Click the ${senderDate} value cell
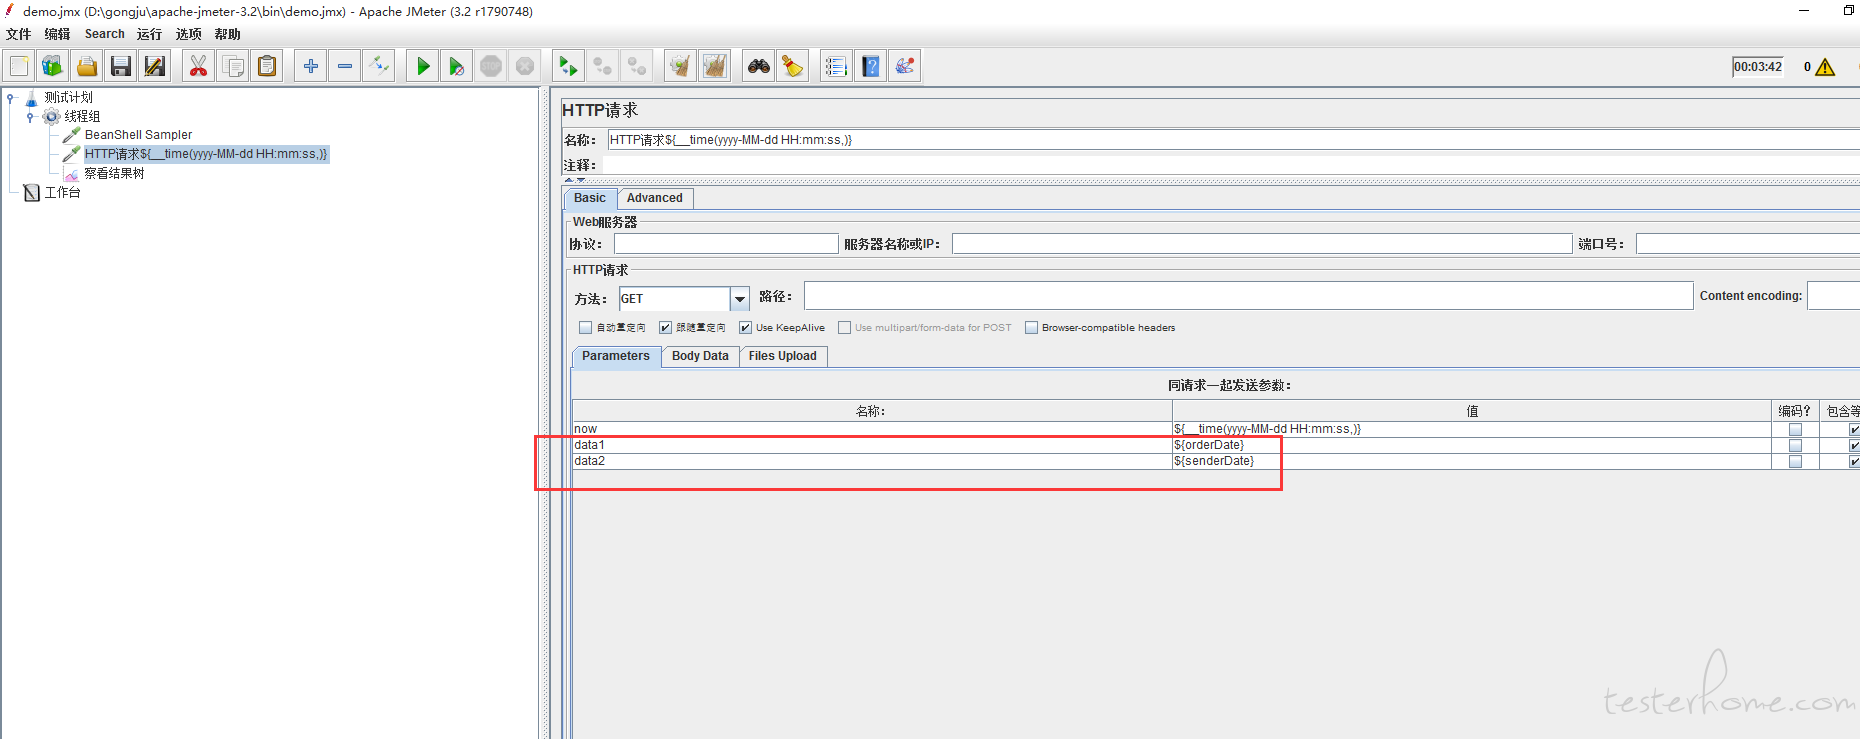Image resolution: width=1860 pixels, height=739 pixels. pos(1472,462)
